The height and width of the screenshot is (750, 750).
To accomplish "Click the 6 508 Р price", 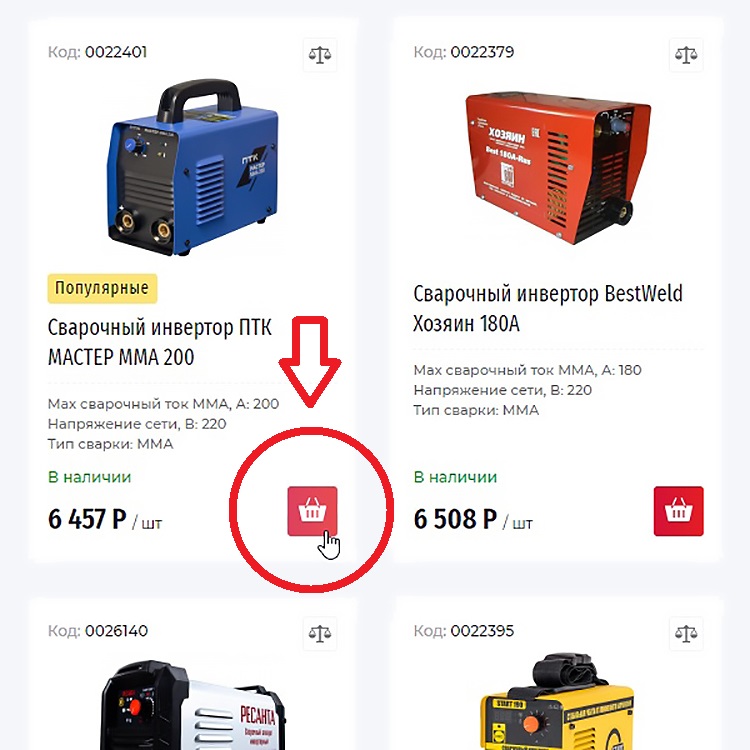I will [x=455, y=519].
